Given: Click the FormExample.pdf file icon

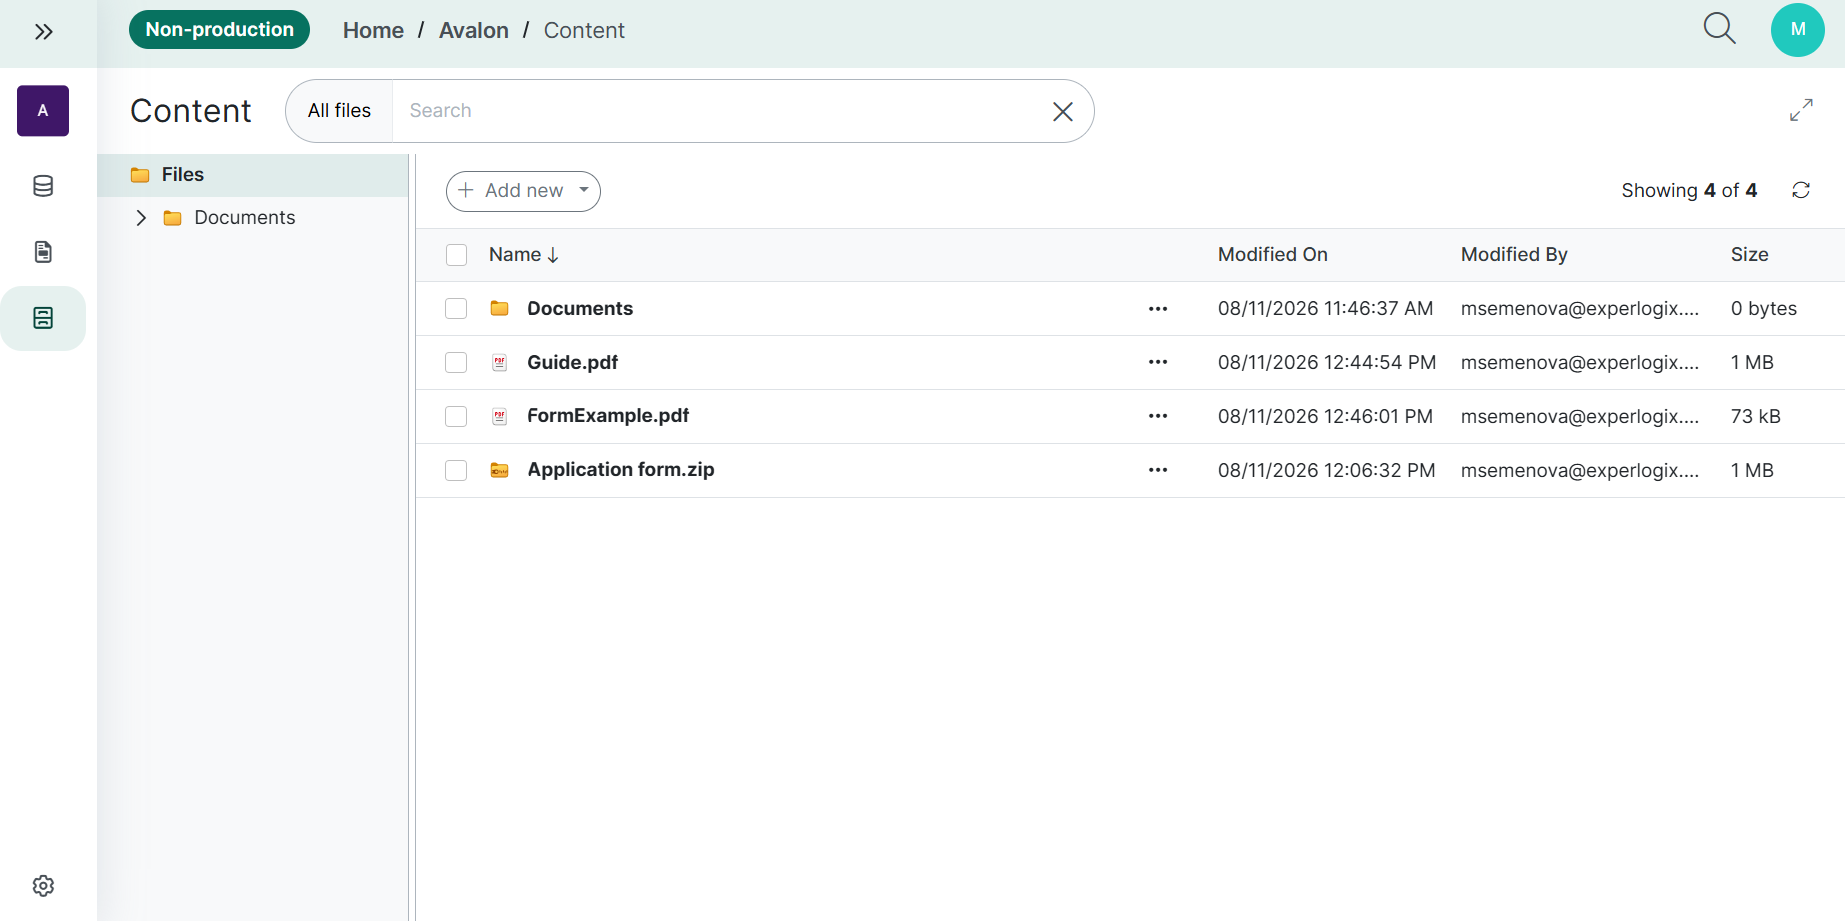Looking at the screenshot, I should pos(500,417).
